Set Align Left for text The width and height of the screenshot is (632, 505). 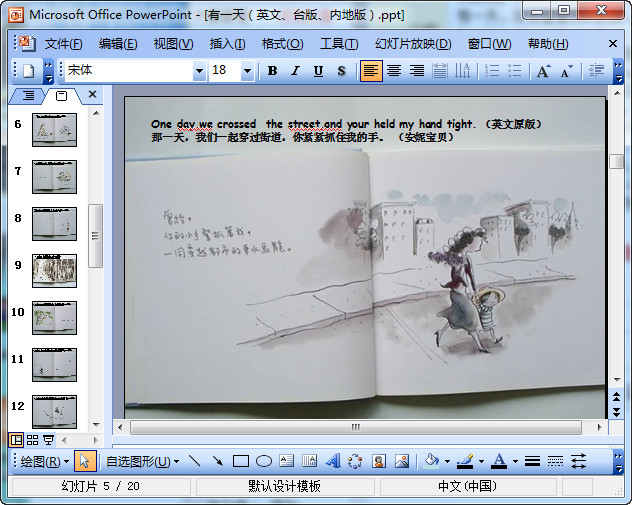click(x=371, y=71)
